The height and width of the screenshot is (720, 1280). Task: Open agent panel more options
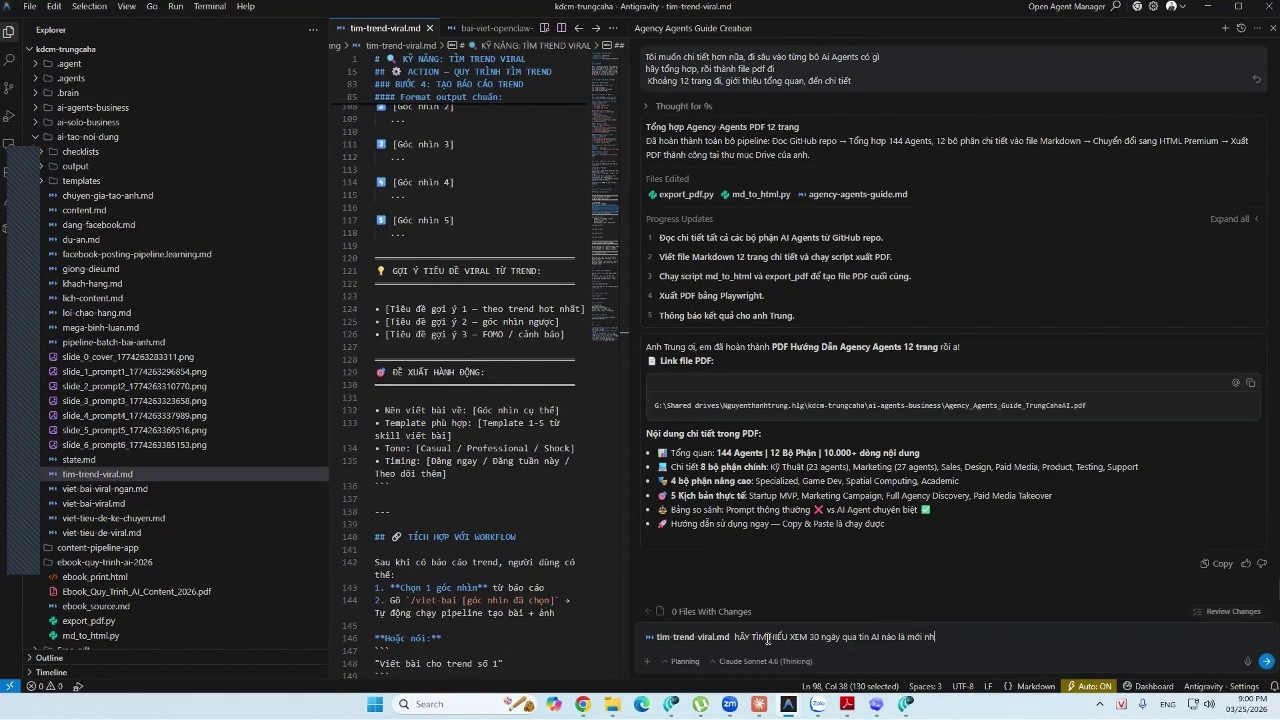click(x=1257, y=28)
